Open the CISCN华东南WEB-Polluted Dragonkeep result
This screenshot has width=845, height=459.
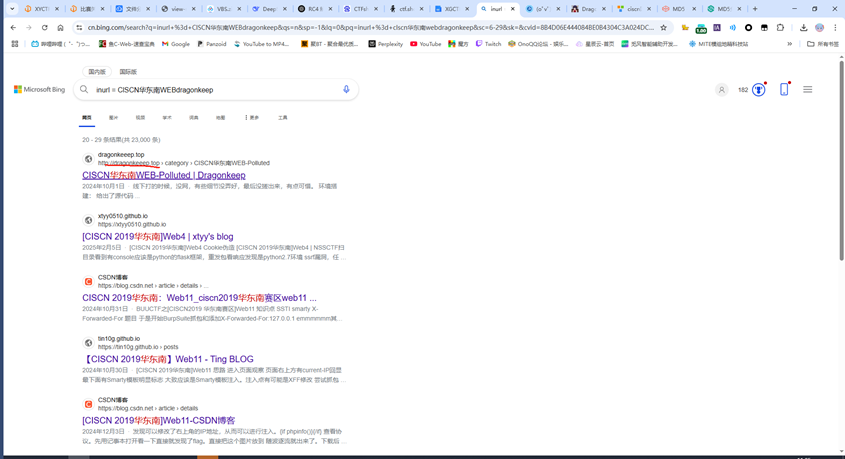pos(163,175)
